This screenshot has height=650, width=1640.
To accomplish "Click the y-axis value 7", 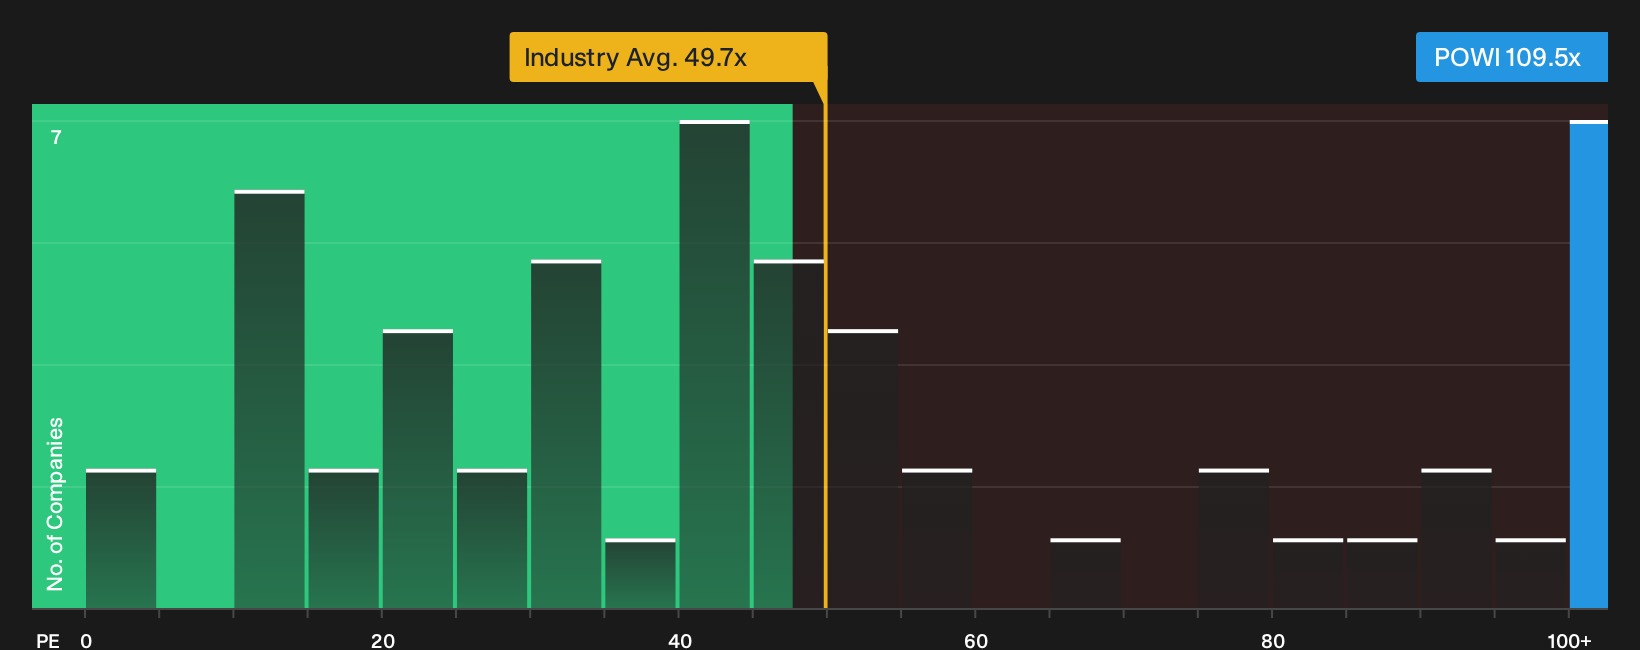I will coord(56,137).
